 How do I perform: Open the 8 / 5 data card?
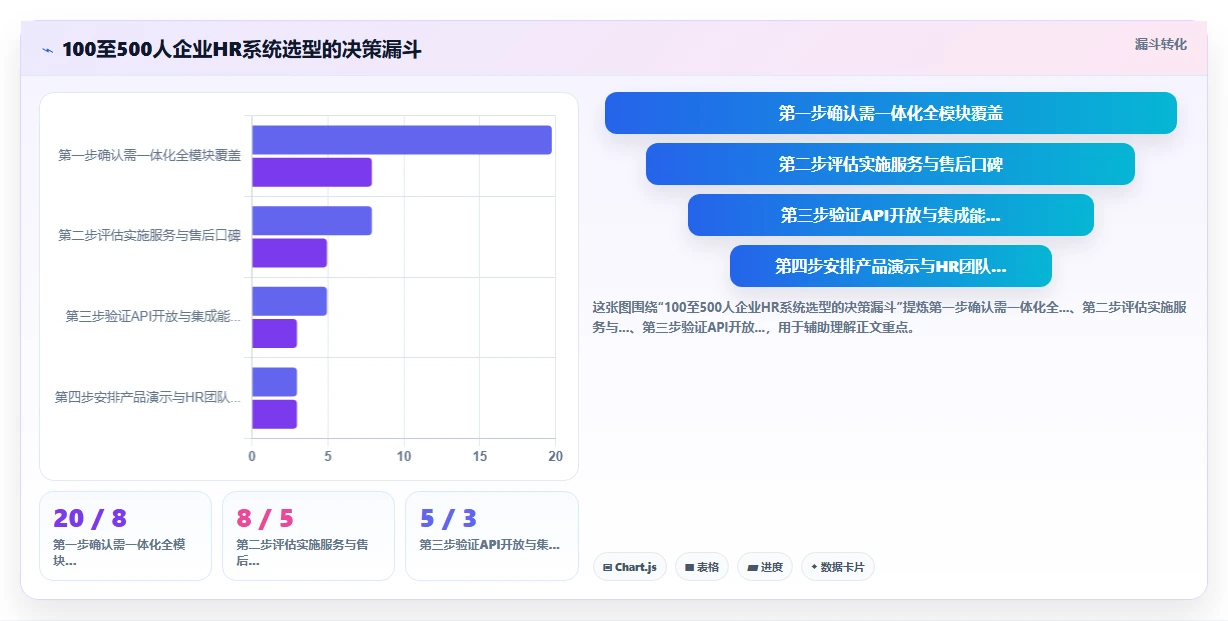[308, 536]
